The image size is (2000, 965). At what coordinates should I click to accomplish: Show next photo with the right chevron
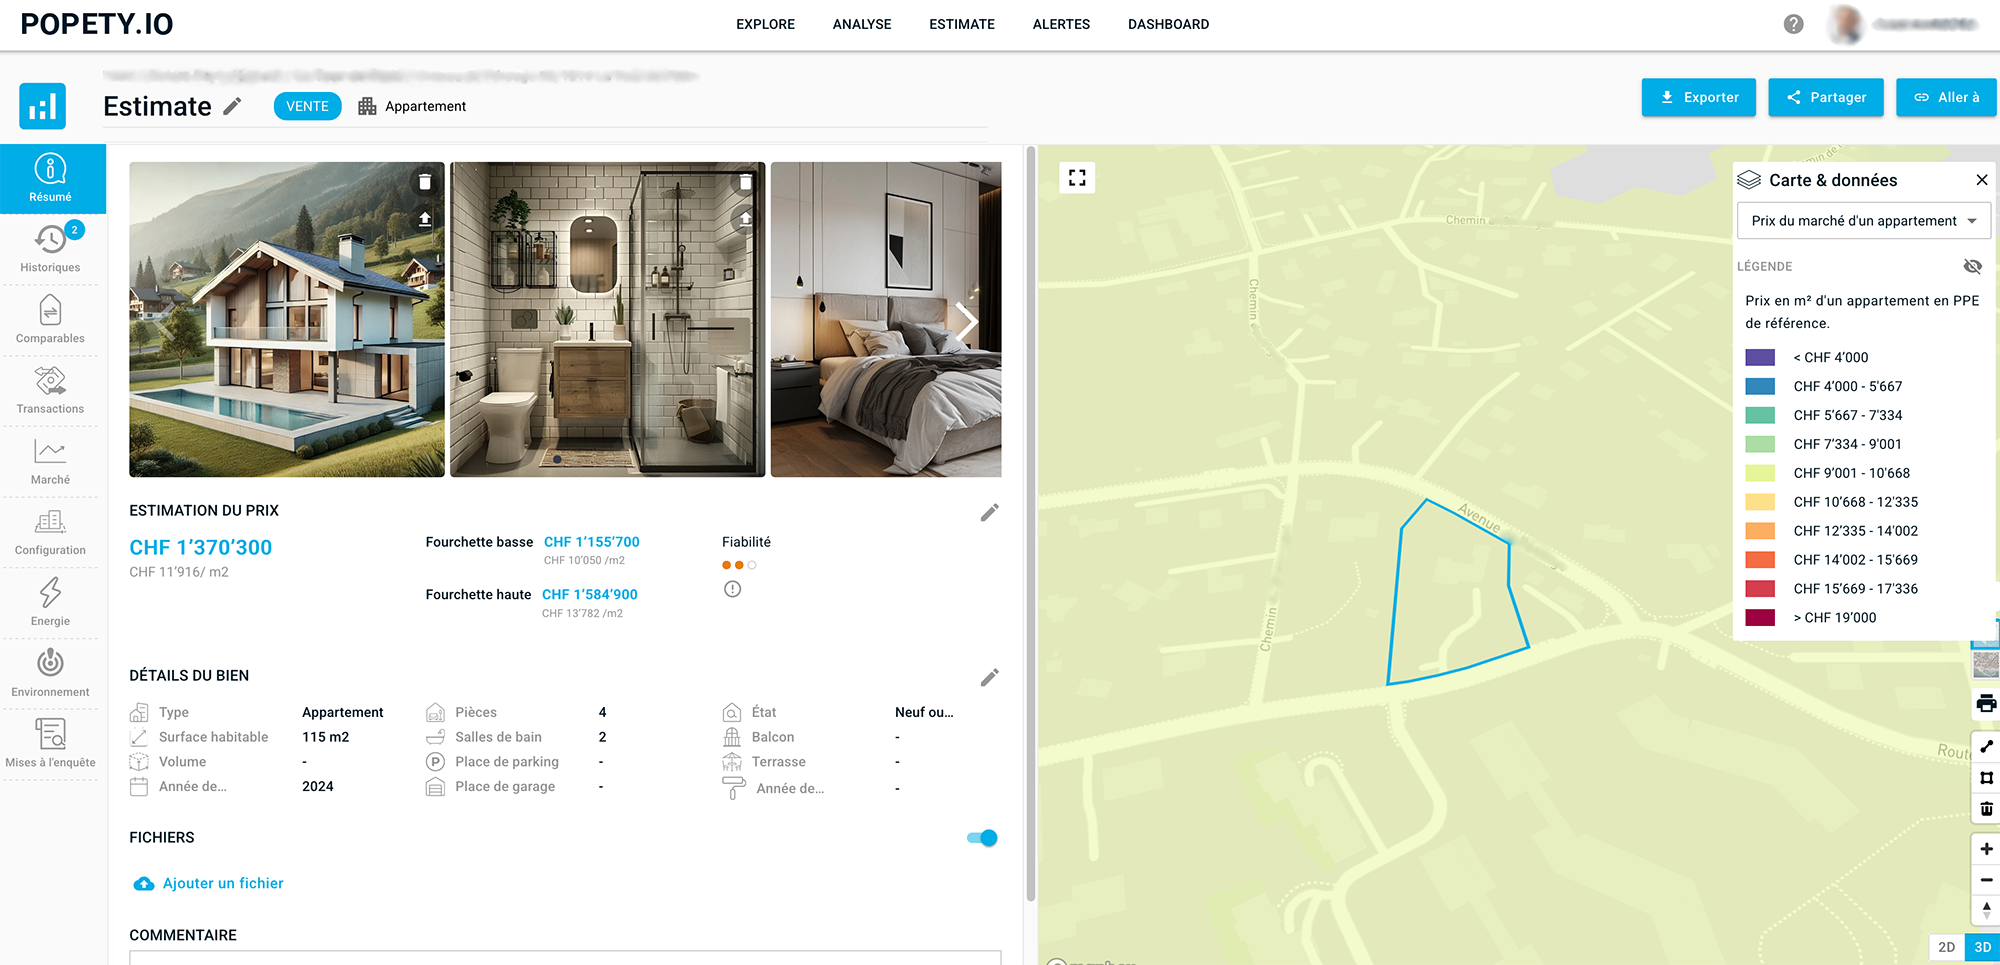pyautogui.click(x=966, y=321)
